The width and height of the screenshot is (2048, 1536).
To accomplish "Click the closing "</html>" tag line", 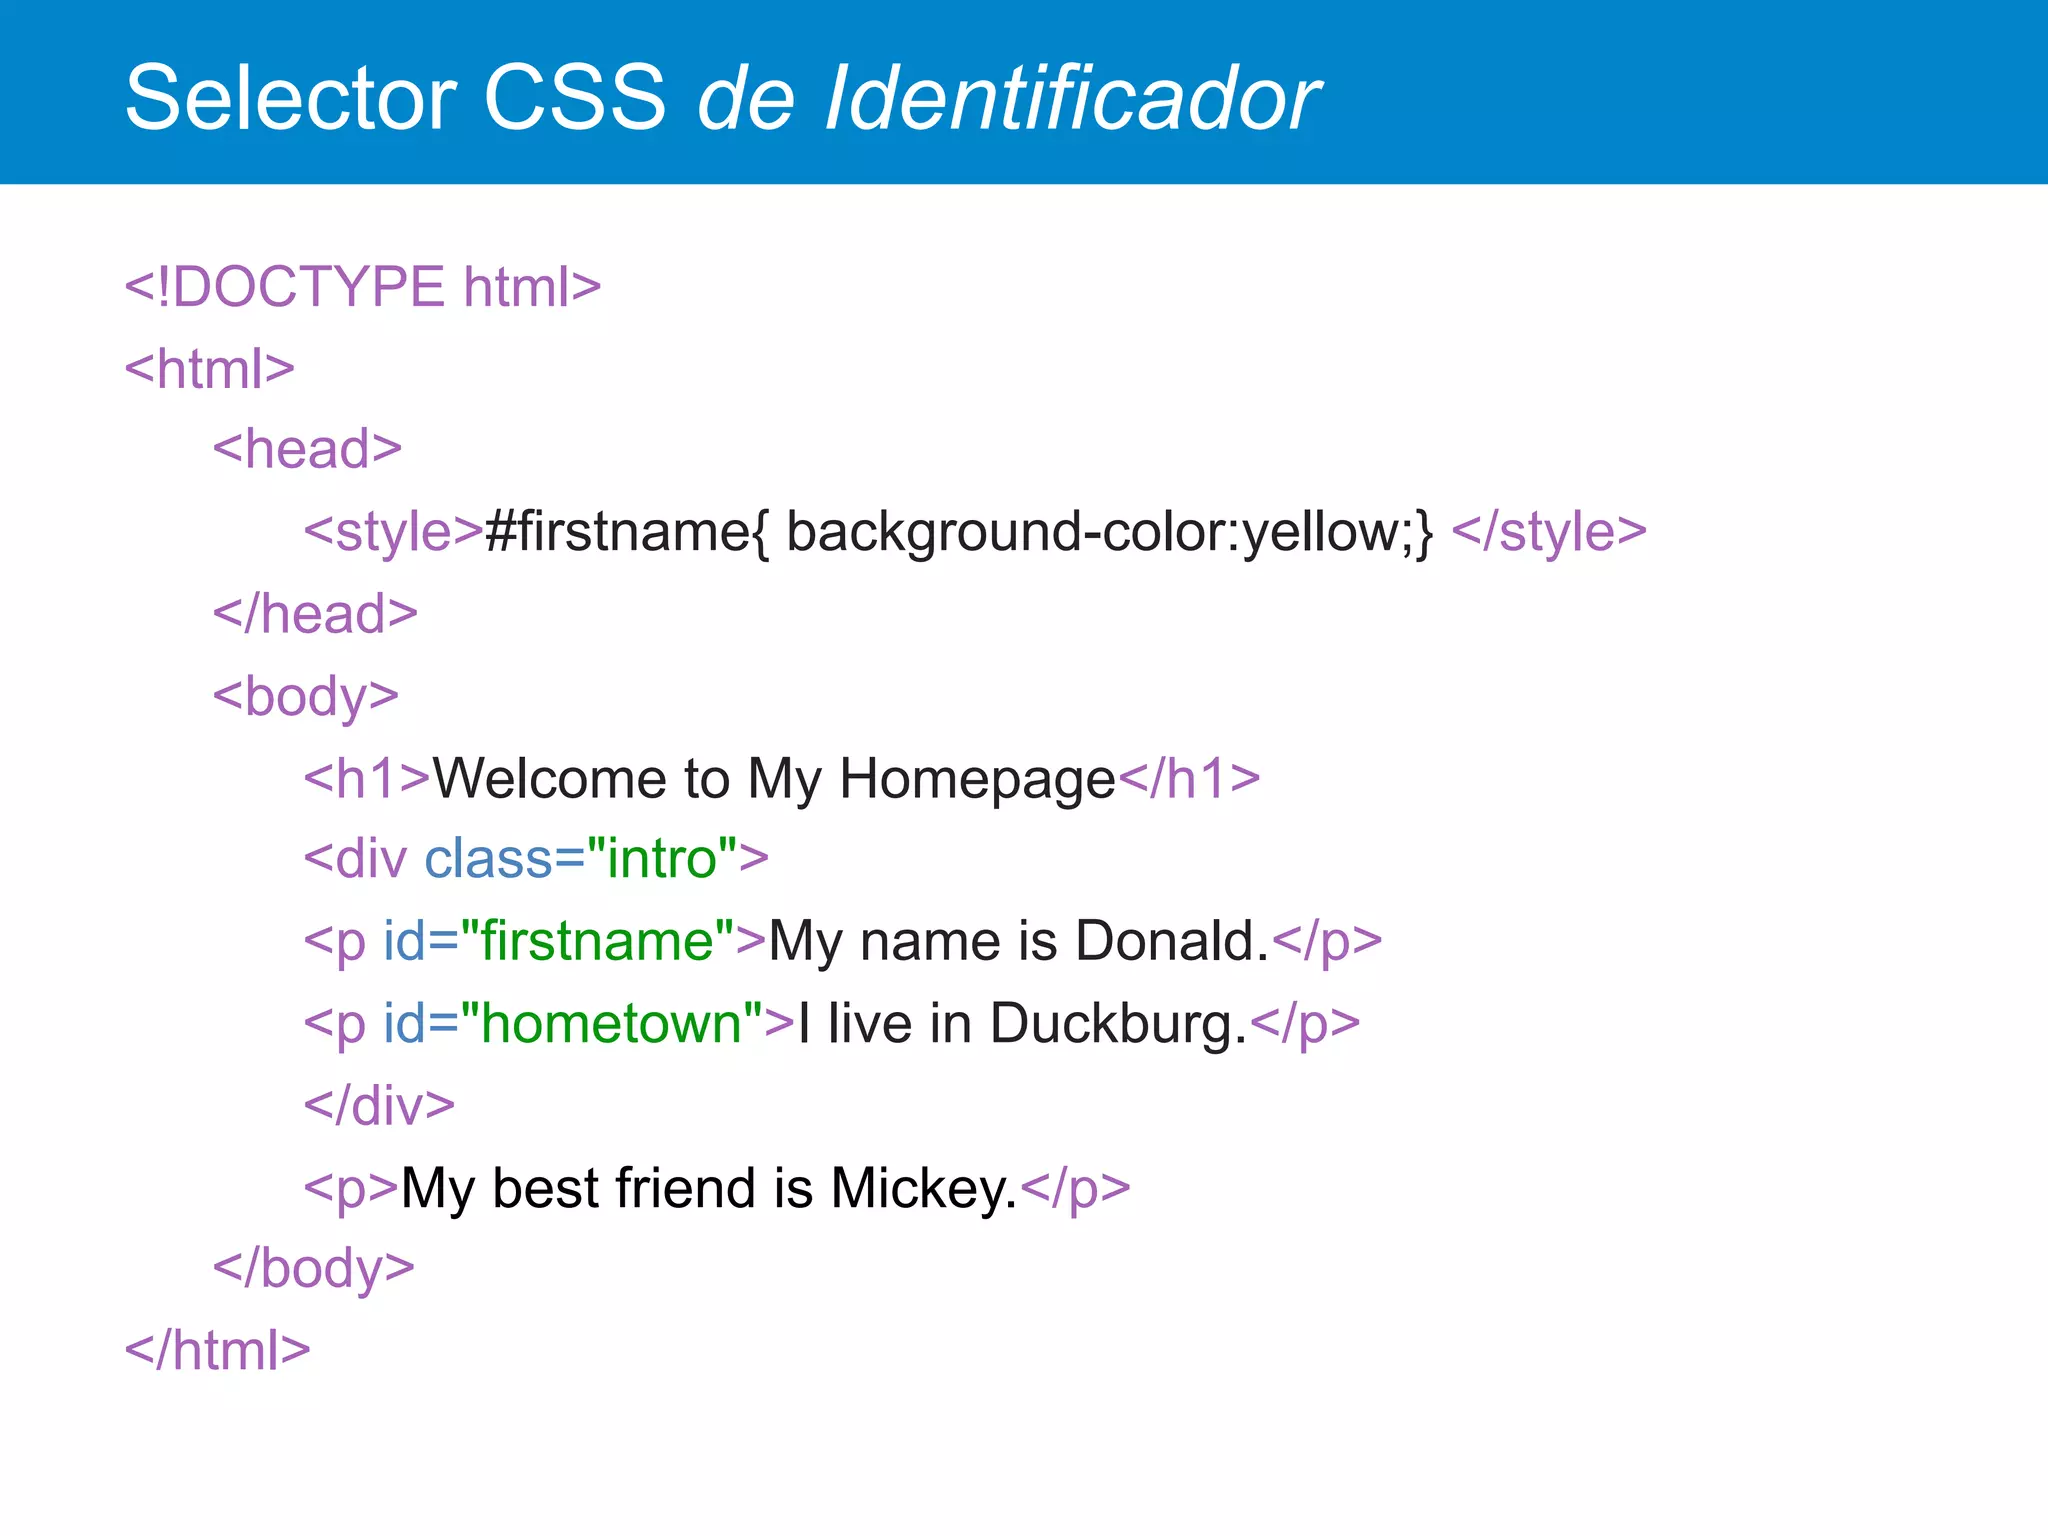I will pyautogui.click(x=218, y=1351).
